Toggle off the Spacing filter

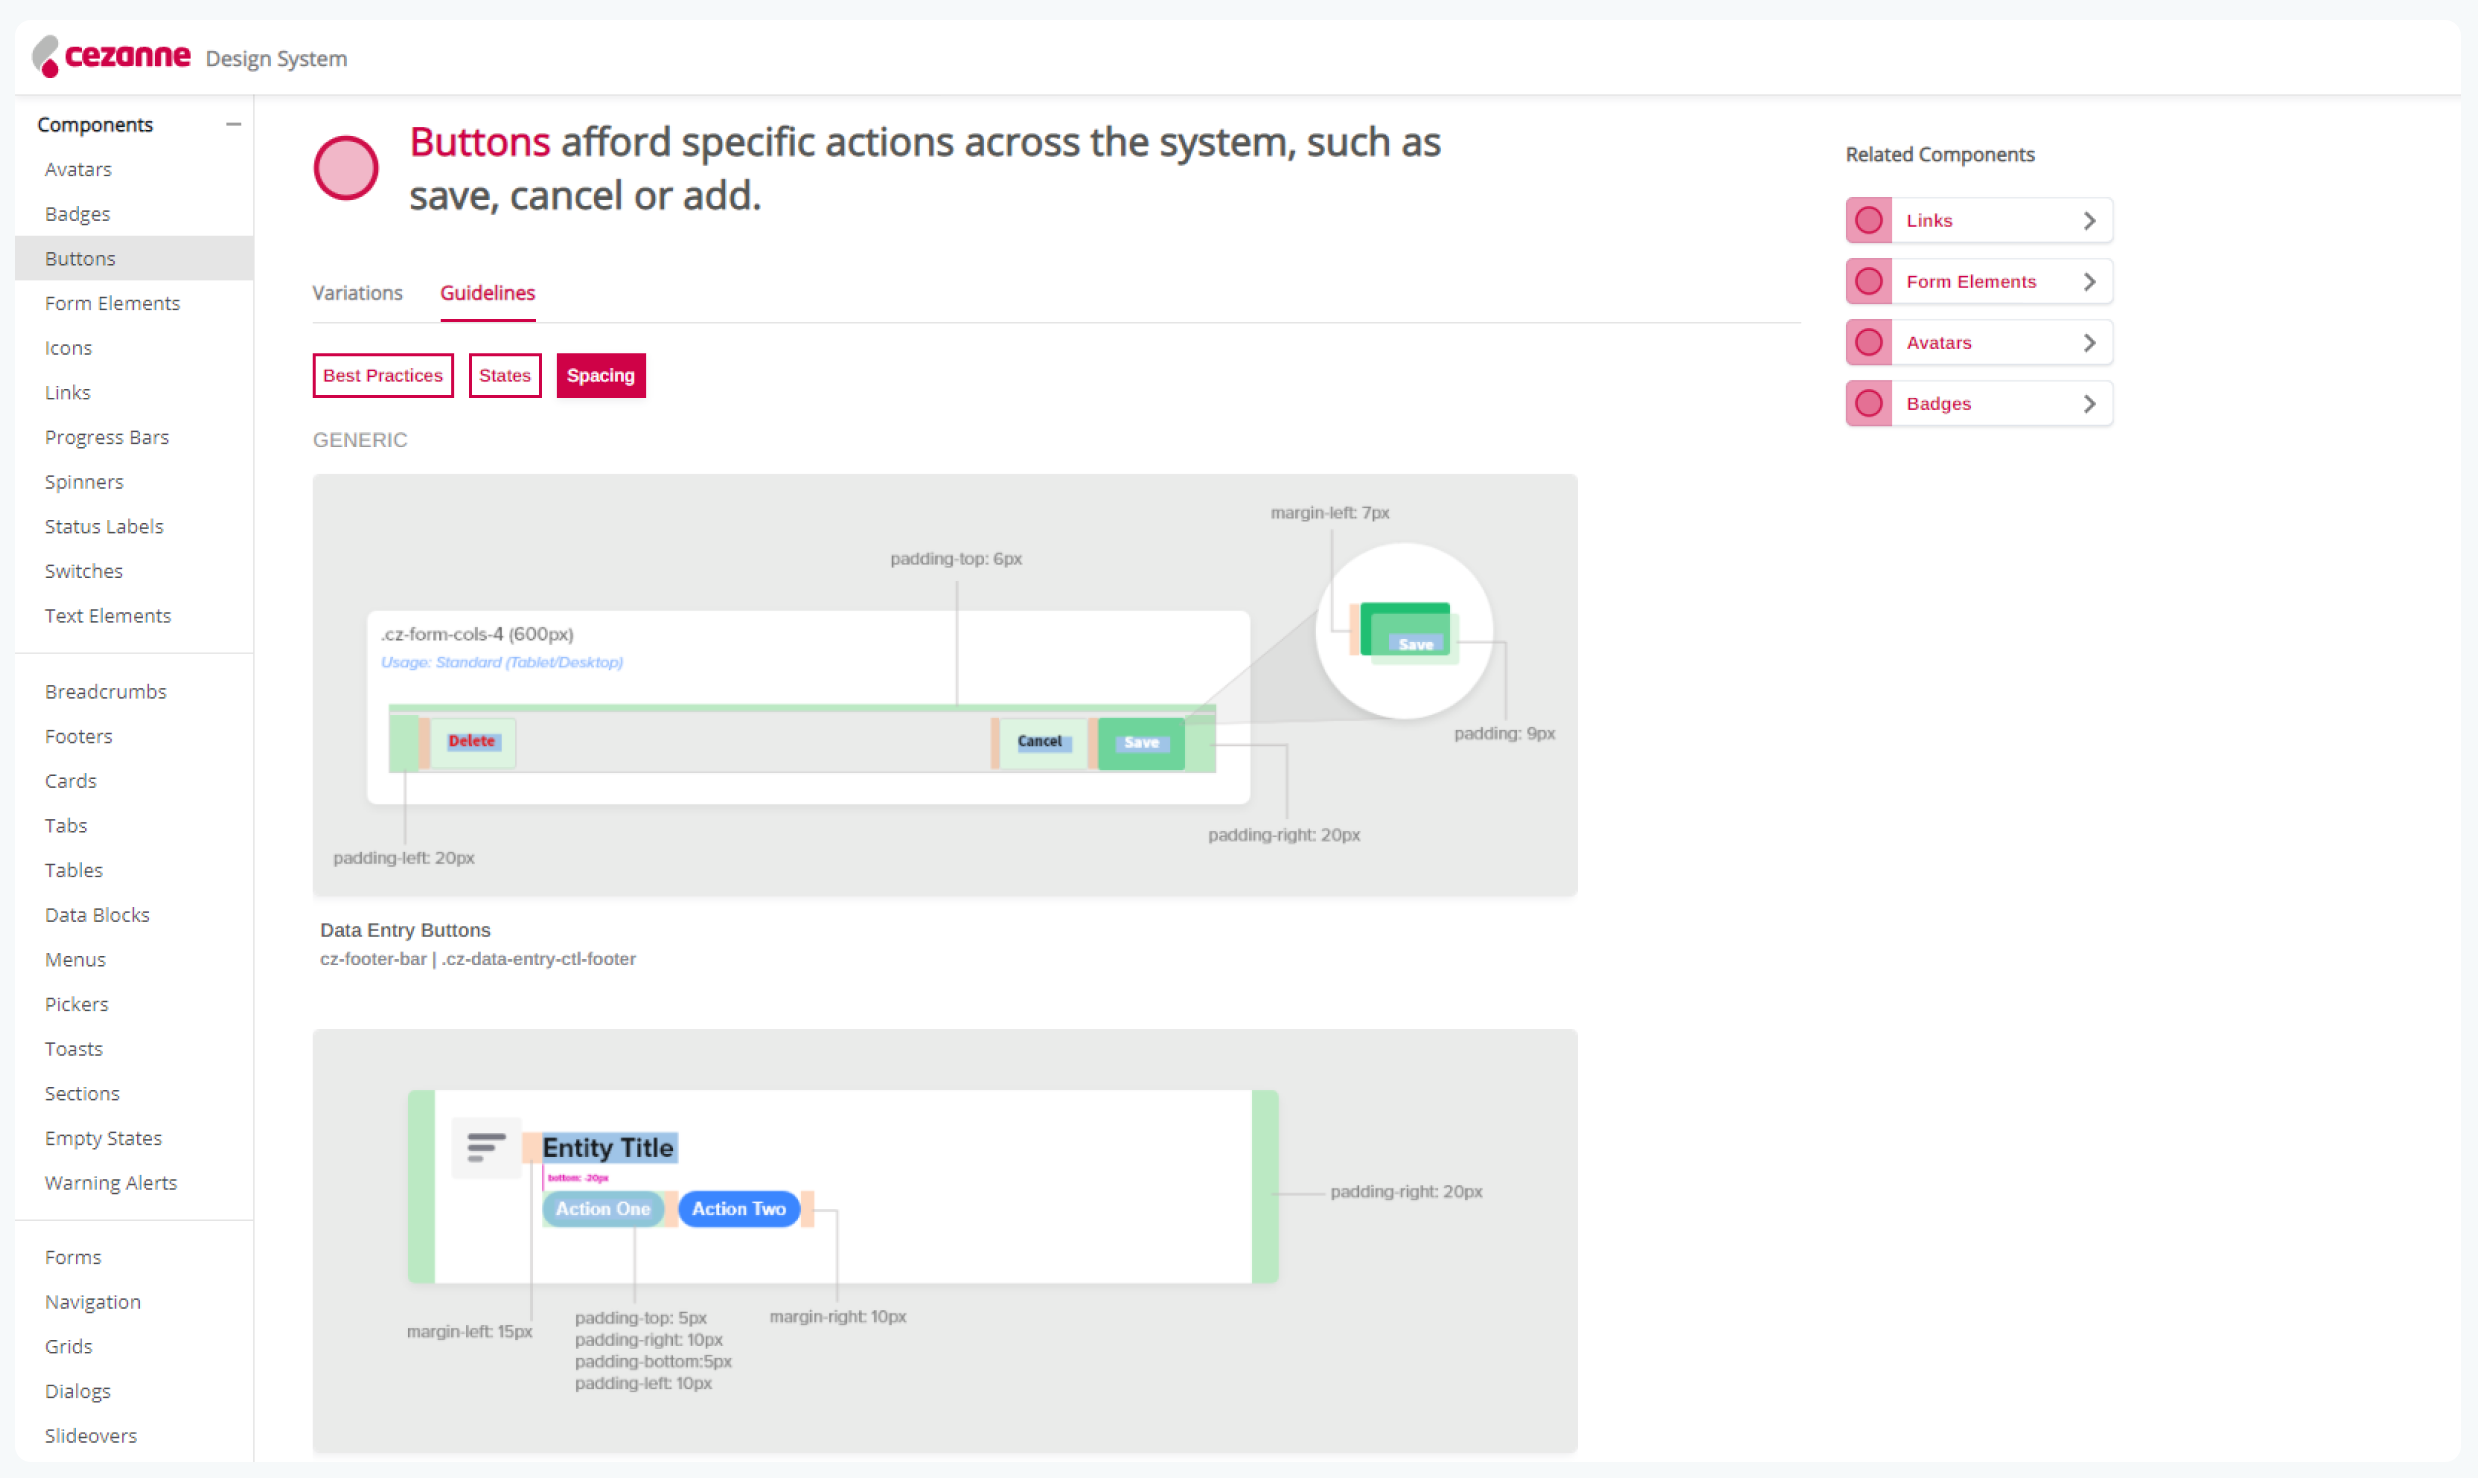click(x=600, y=375)
